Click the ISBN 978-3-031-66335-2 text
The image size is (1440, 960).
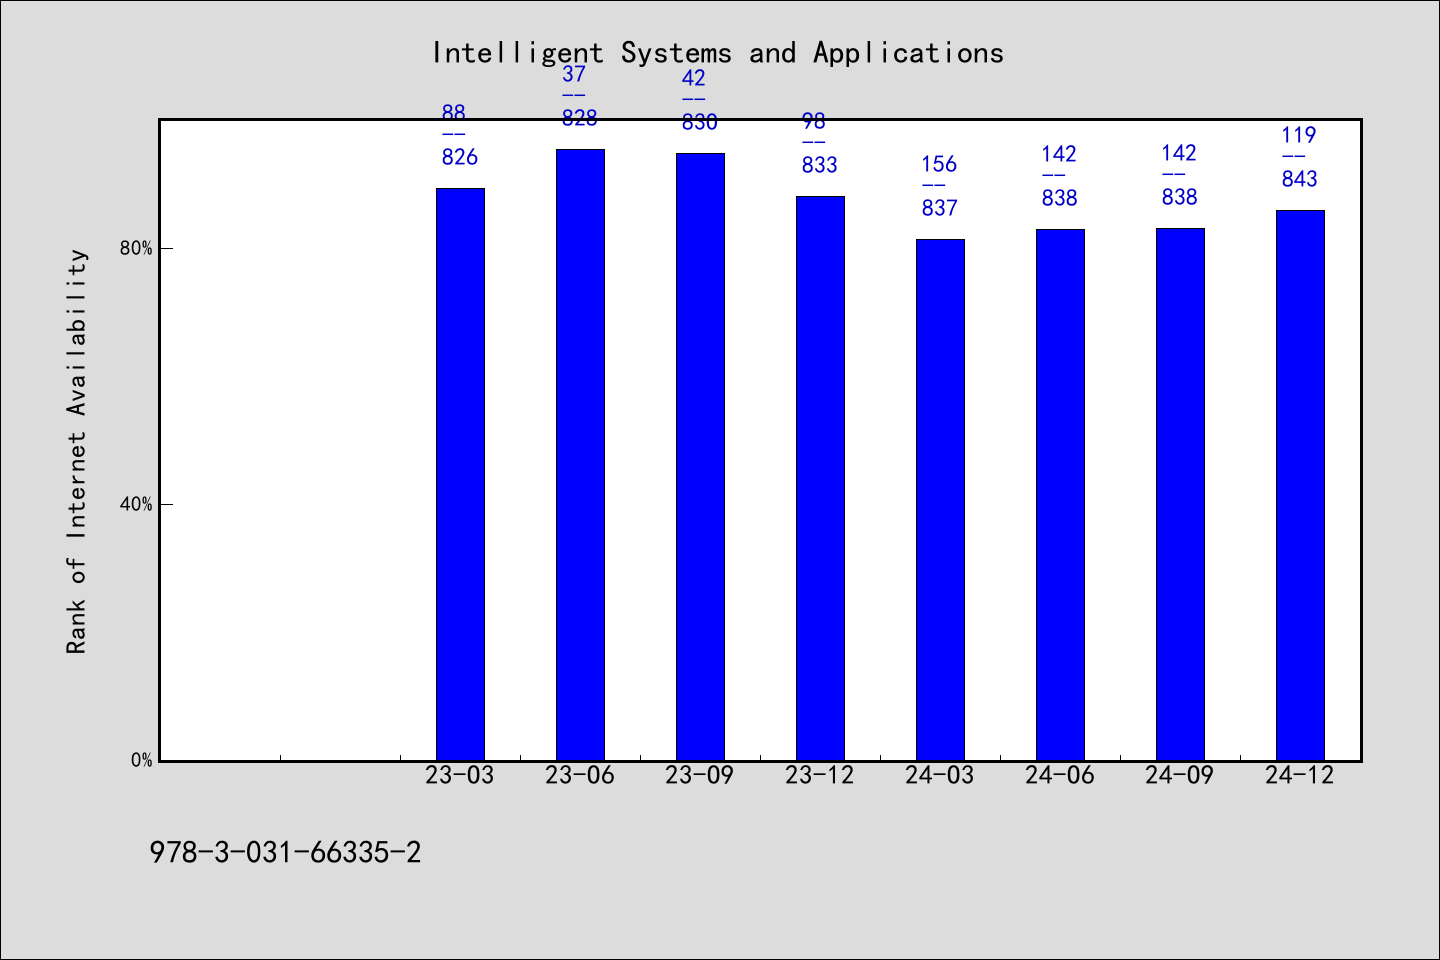285,853
